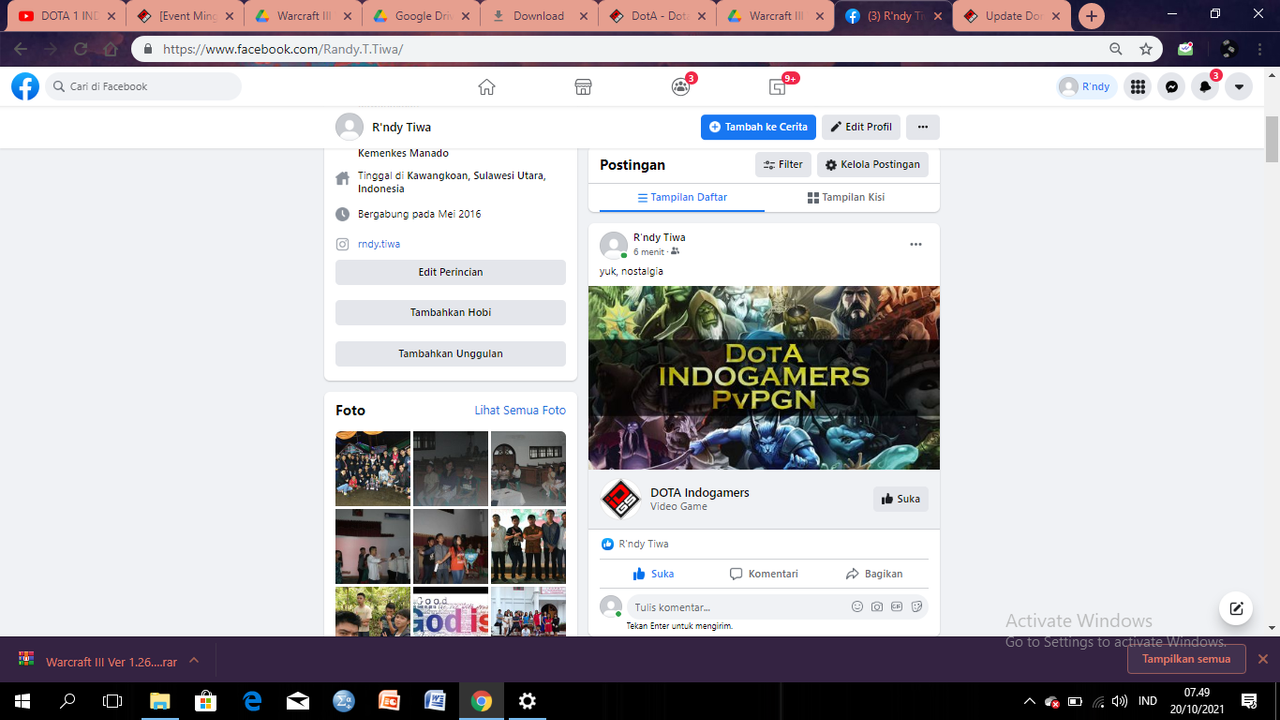Open the rndy.tiwa Instagram link

pos(379,244)
